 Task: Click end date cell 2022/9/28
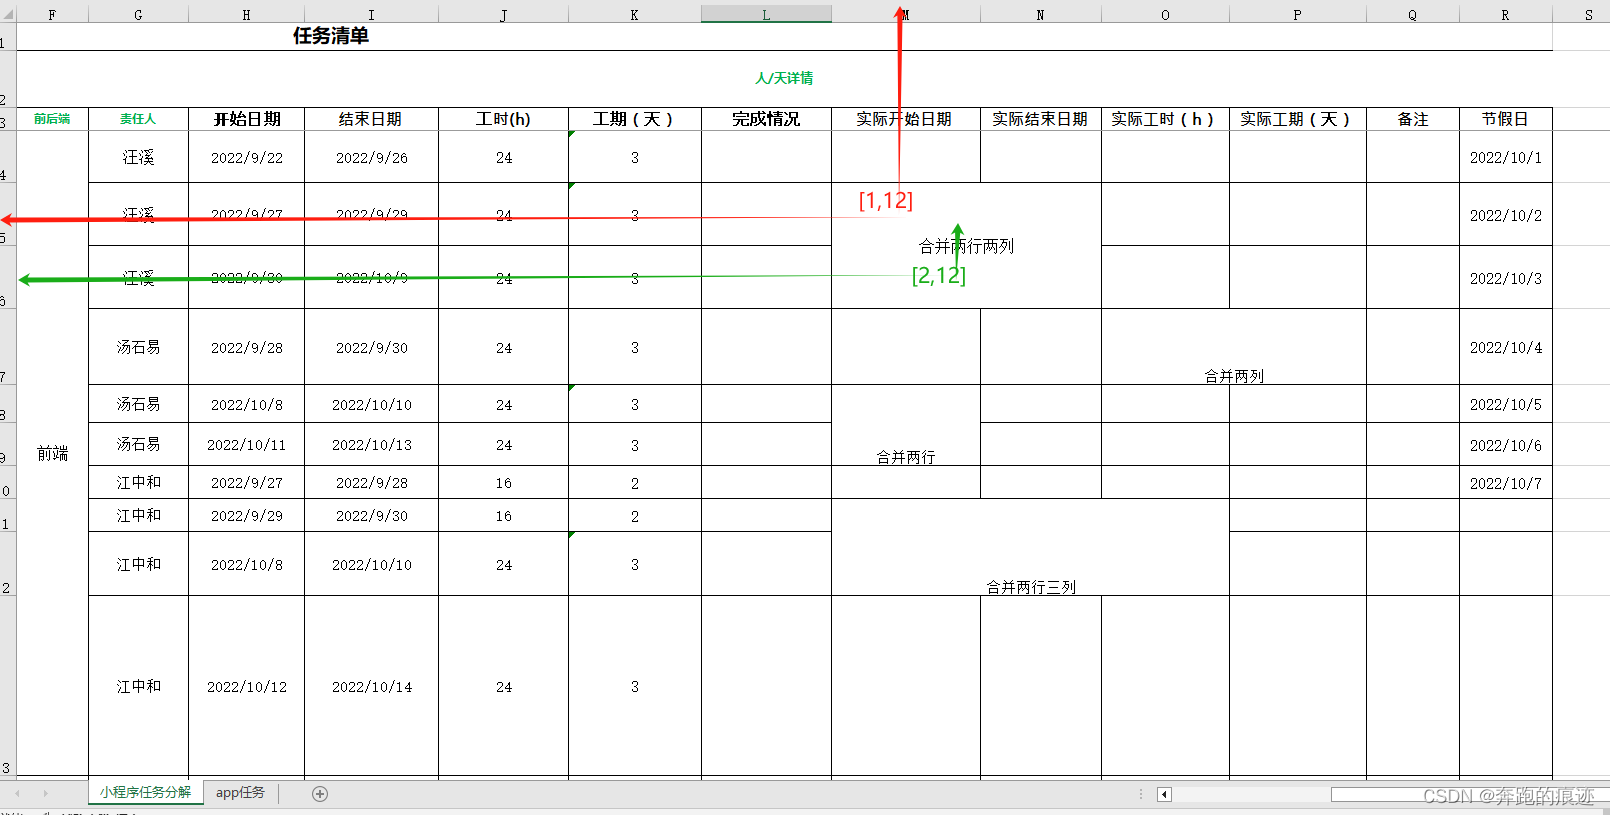click(371, 483)
